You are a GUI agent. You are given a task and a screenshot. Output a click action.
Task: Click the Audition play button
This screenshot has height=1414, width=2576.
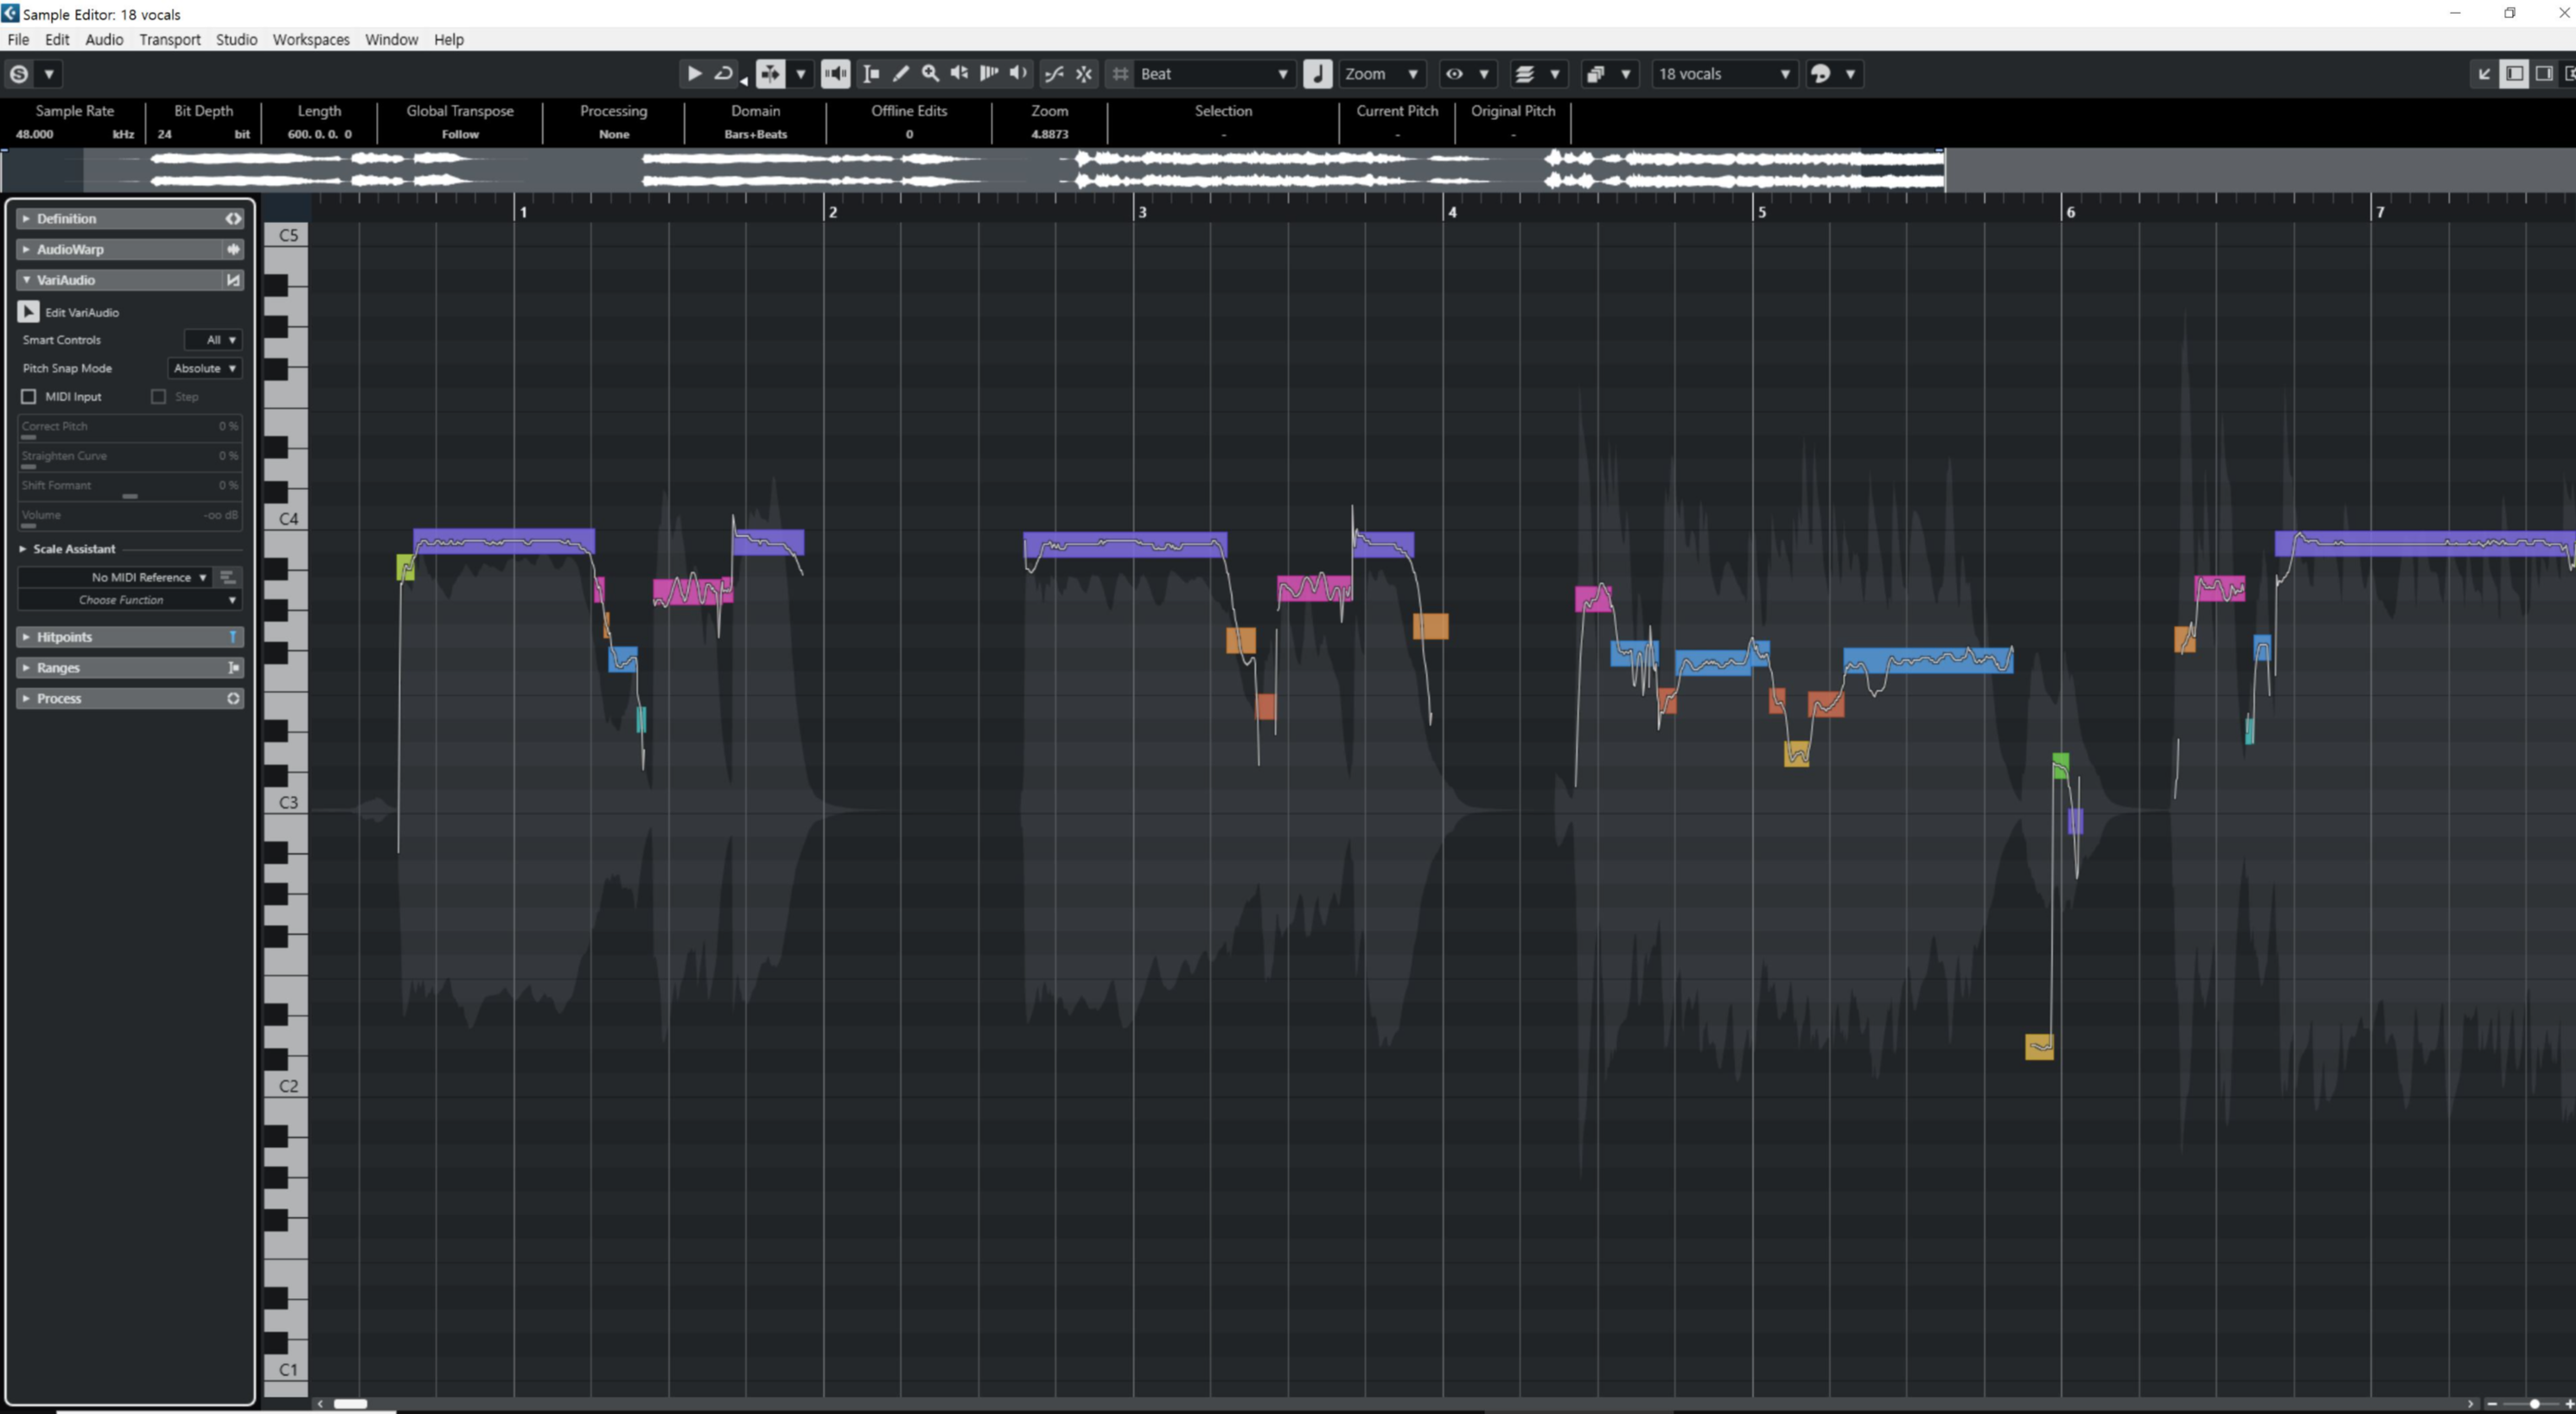tap(693, 73)
